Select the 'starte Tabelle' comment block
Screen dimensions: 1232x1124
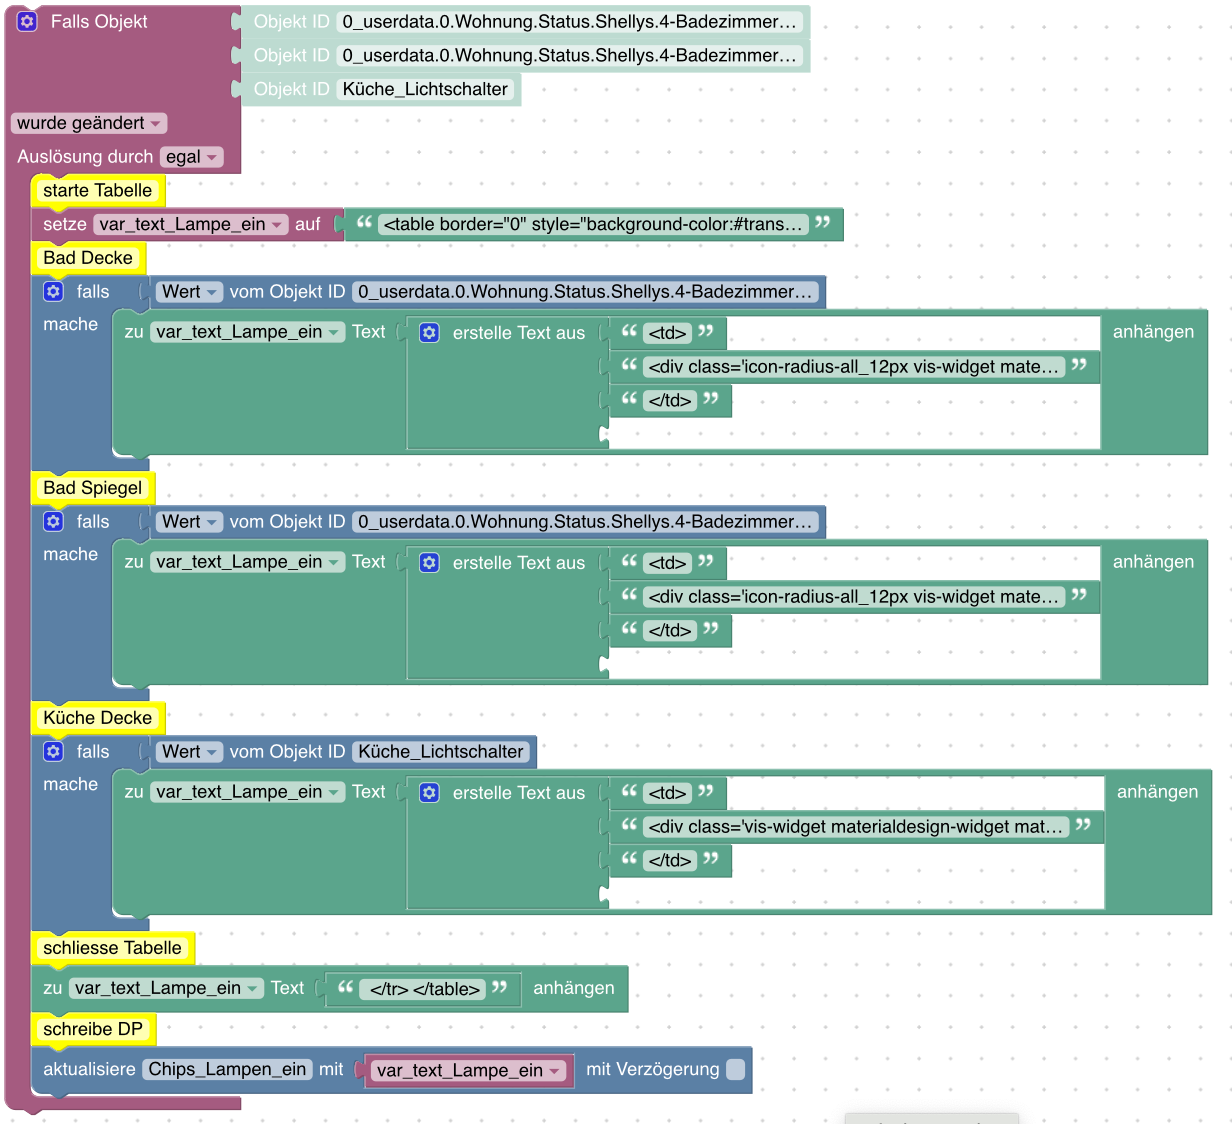tap(97, 190)
